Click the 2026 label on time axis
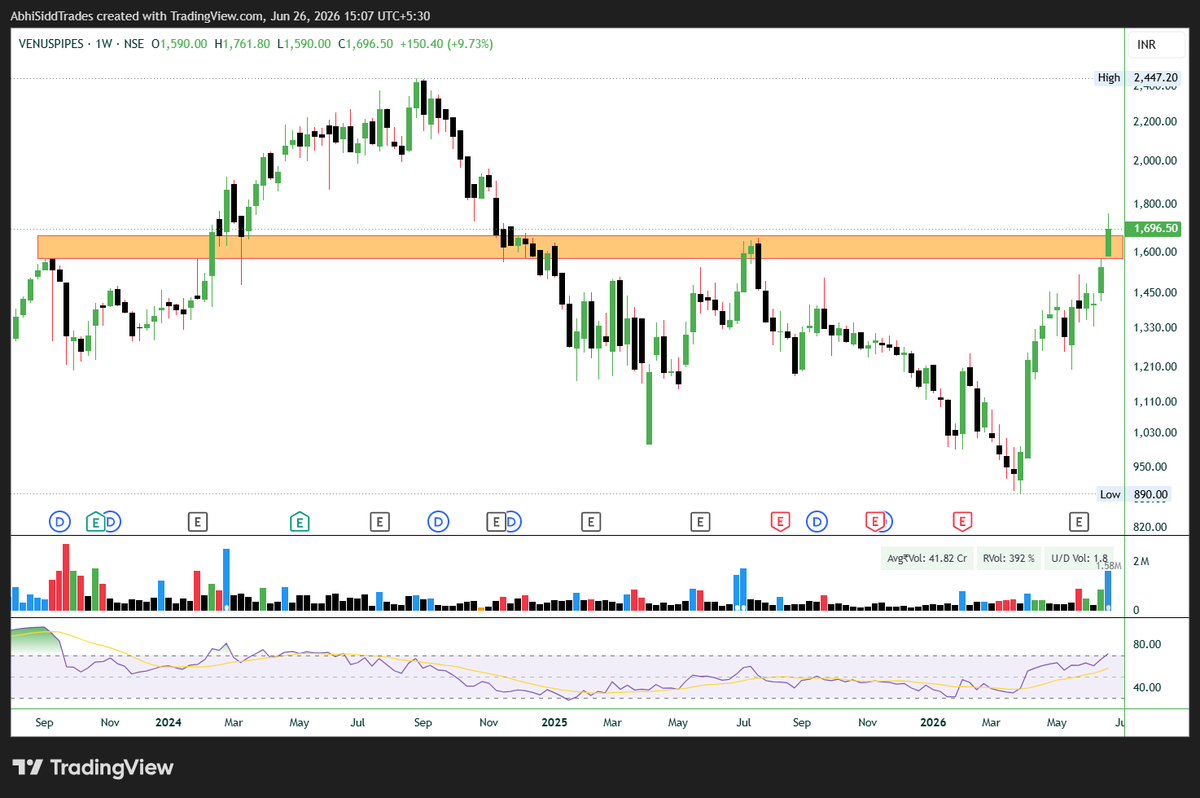The image size is (1200, 798). [x=932, y=722]
